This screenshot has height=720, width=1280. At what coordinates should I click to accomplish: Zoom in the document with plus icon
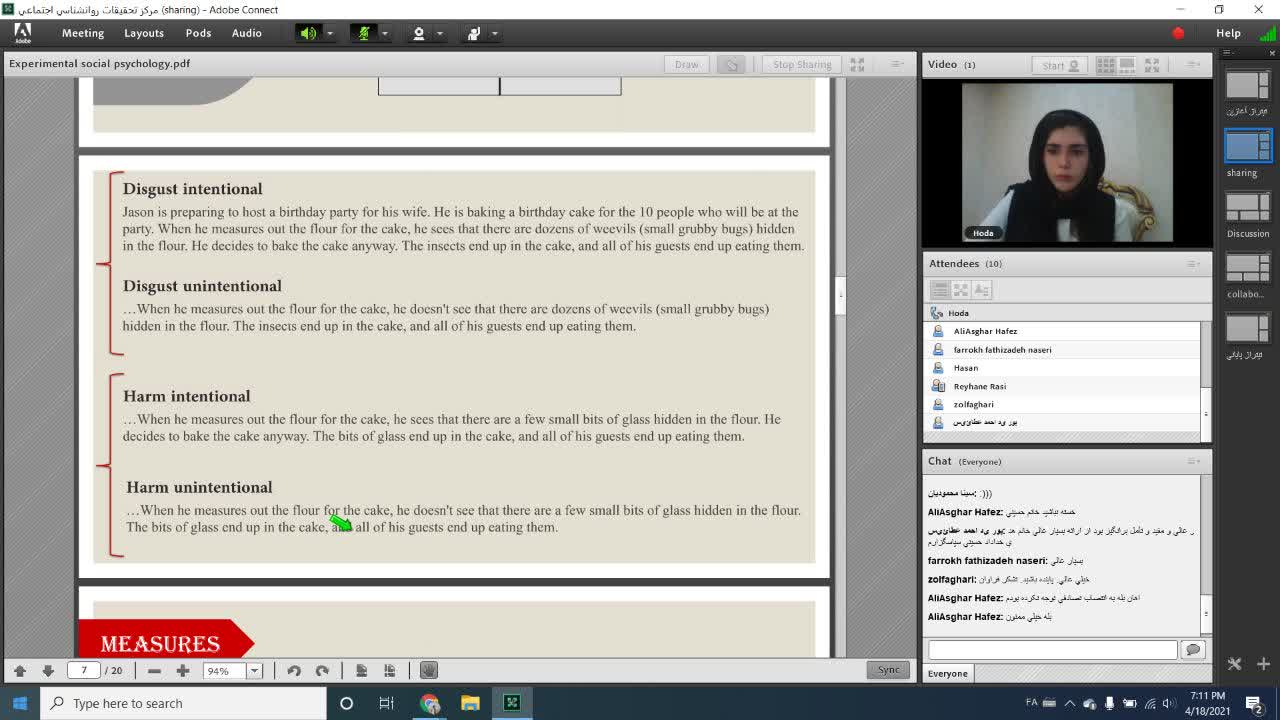click(x=182, y=671)
